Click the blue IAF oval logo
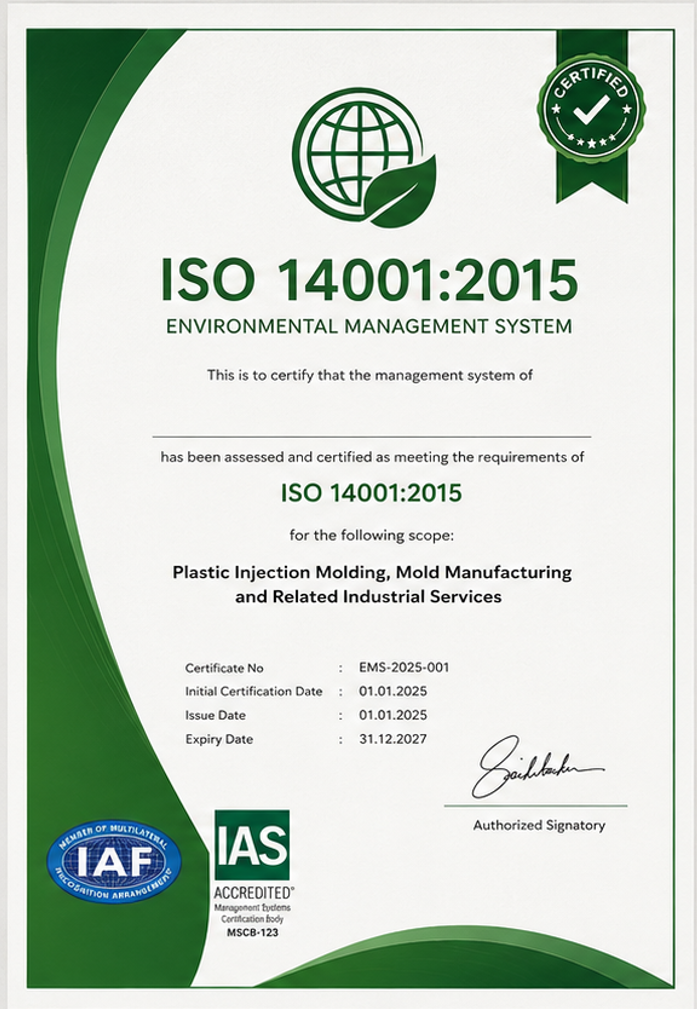Image resolution: width=697 pixels, height=1009 pixels. pyautogui.click(x=114, y=861)
